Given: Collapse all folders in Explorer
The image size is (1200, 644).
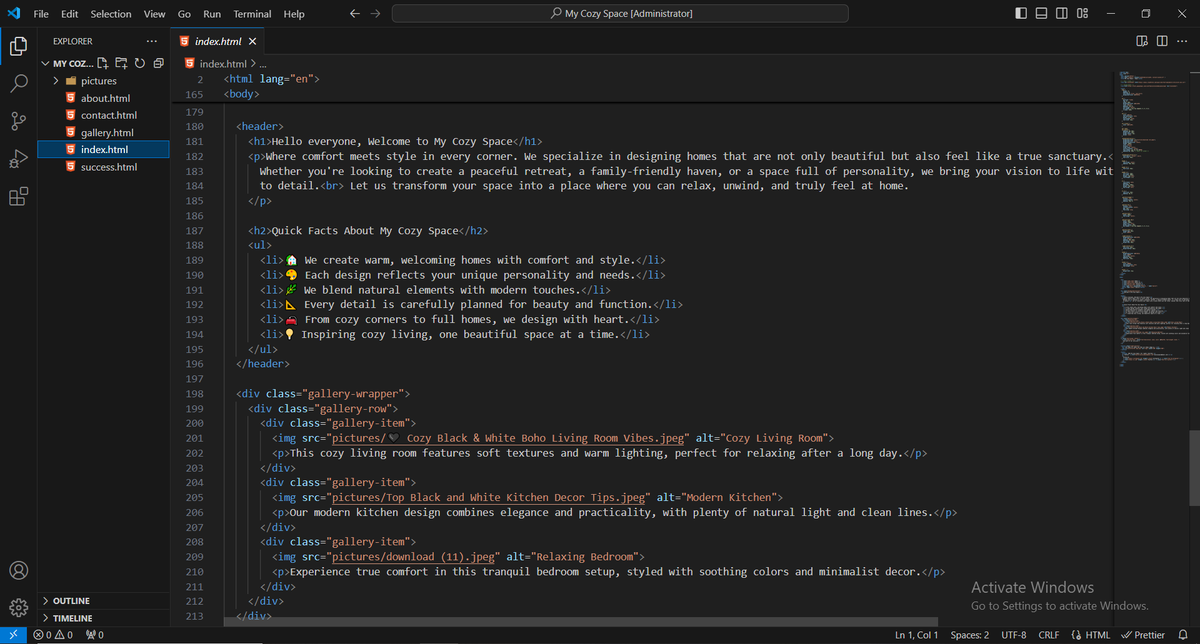Looking at the screenshot, I should click(158, 63).
